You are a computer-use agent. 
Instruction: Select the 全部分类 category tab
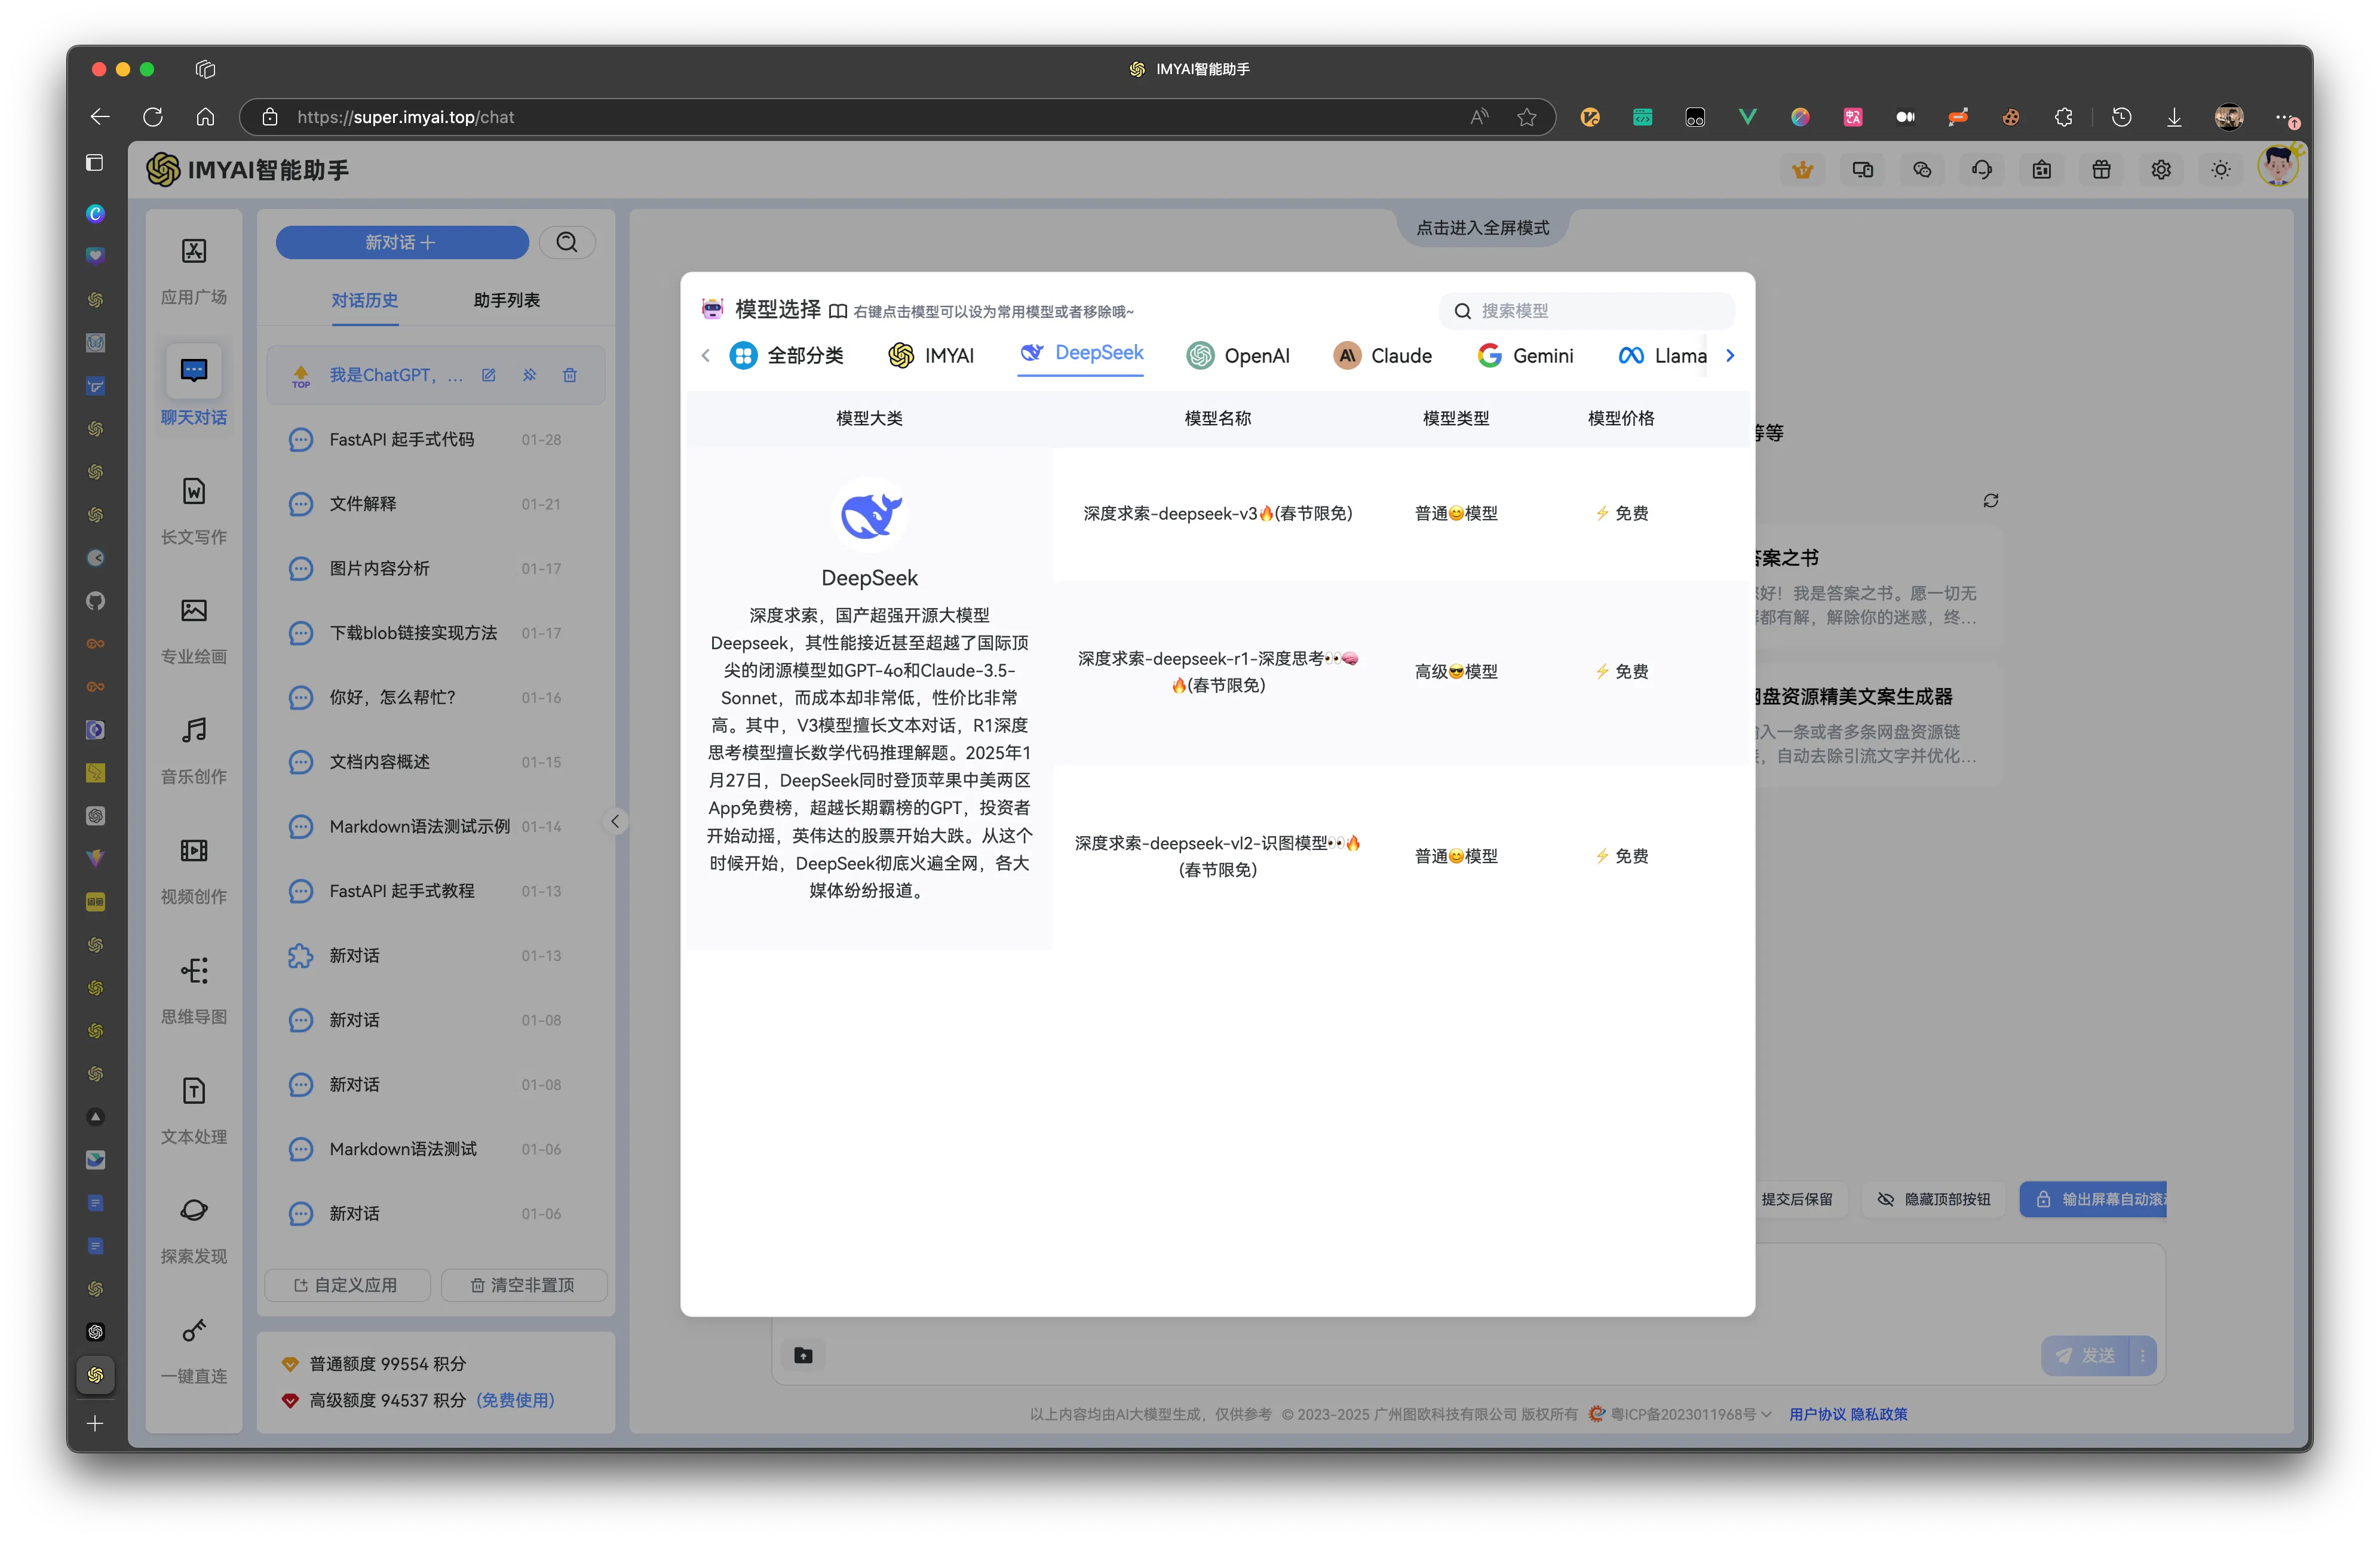click(x=787, y=355)
